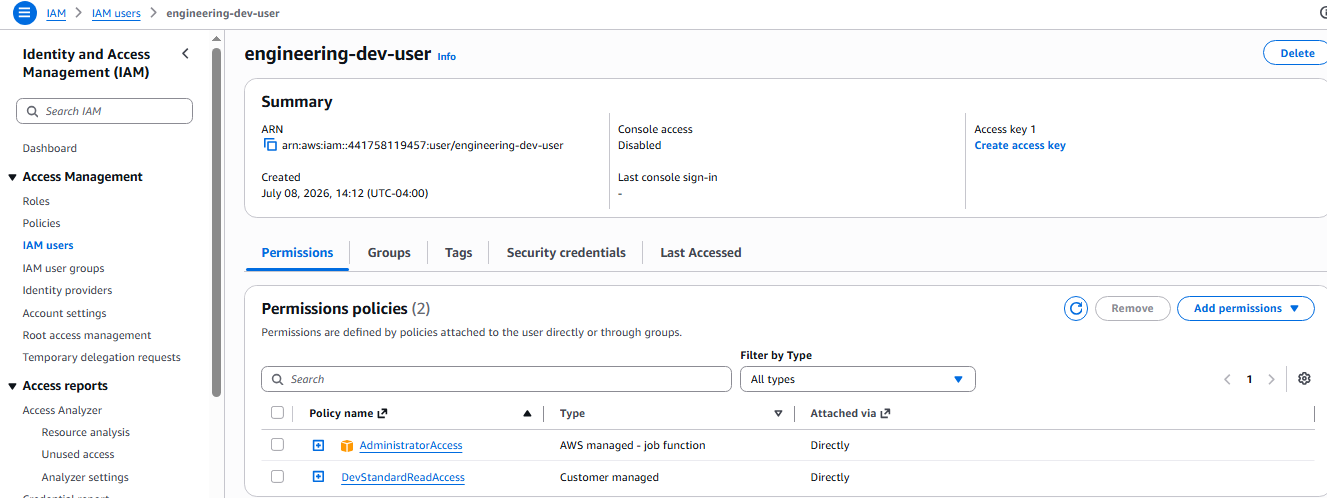Switch to the Permissions tab
The width and height of the screenshot is (1327, 498).
tap(297, 253)
